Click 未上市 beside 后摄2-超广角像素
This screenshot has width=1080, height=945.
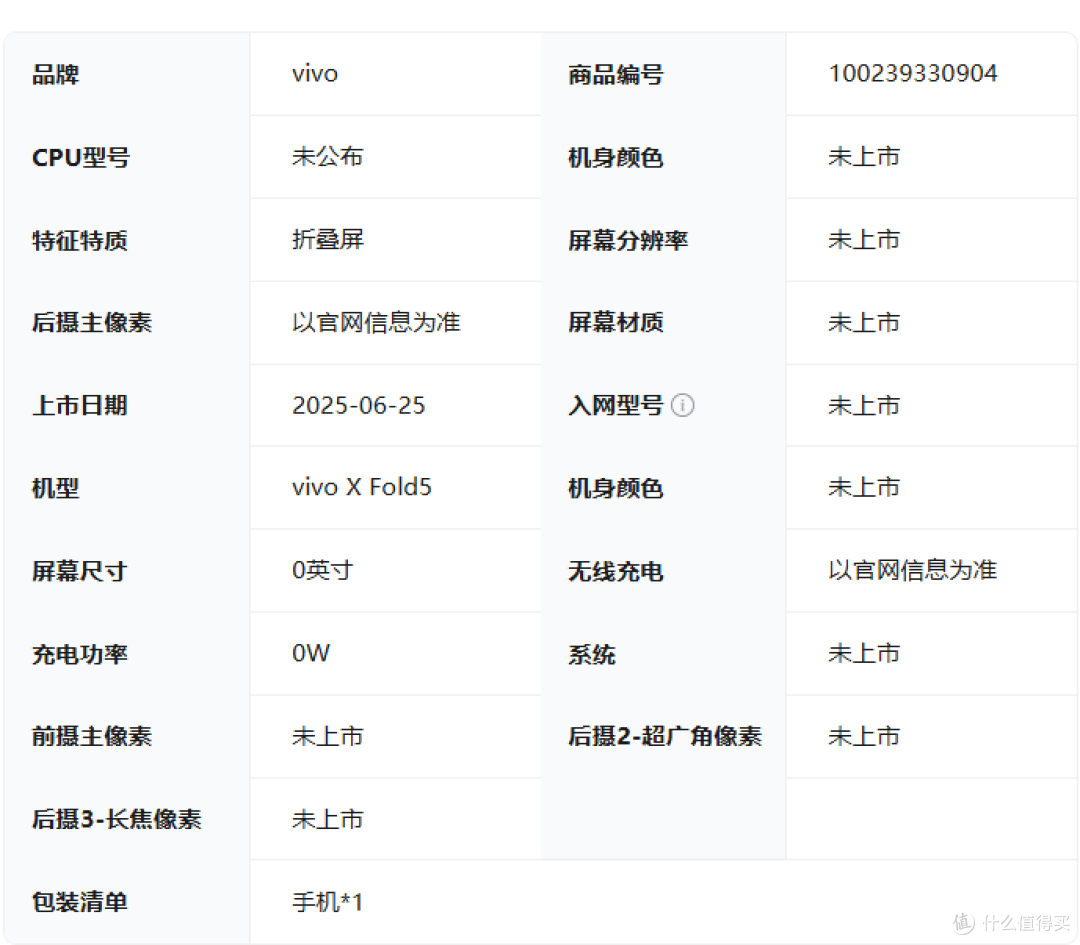tap(864, 736)
